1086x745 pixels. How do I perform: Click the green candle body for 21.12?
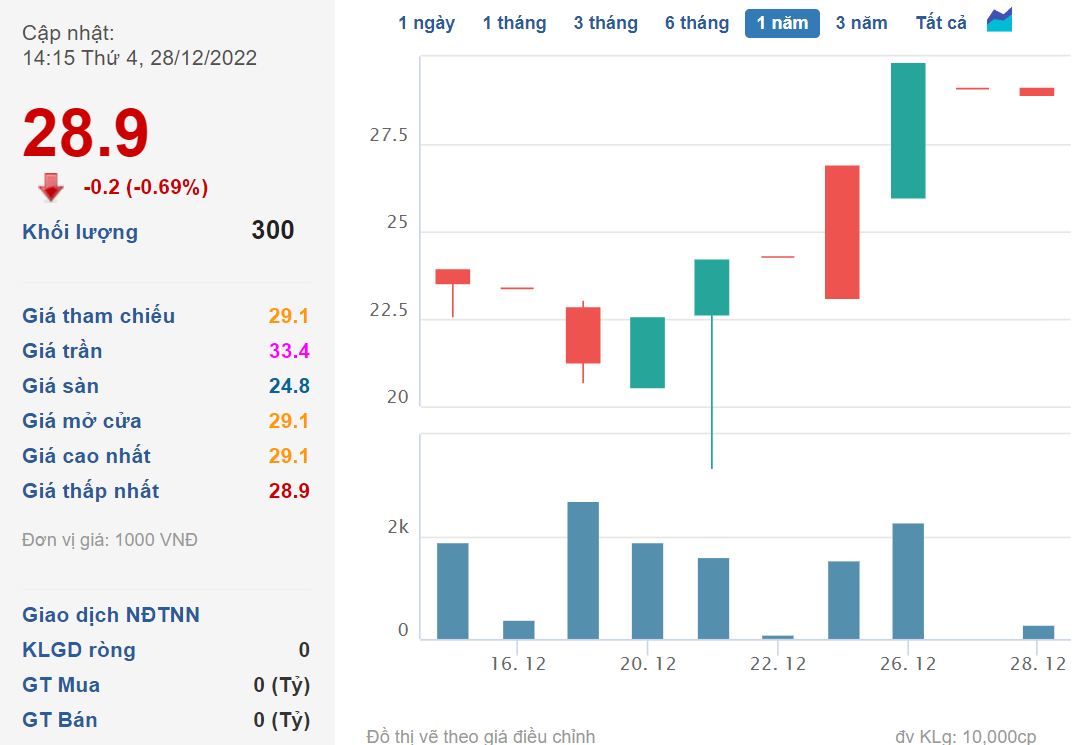click(x=712, y=287)
